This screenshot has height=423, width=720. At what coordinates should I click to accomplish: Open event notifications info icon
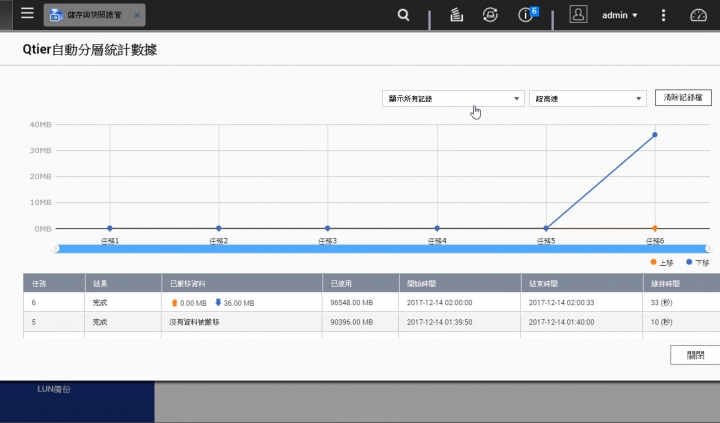coord(525,15)
